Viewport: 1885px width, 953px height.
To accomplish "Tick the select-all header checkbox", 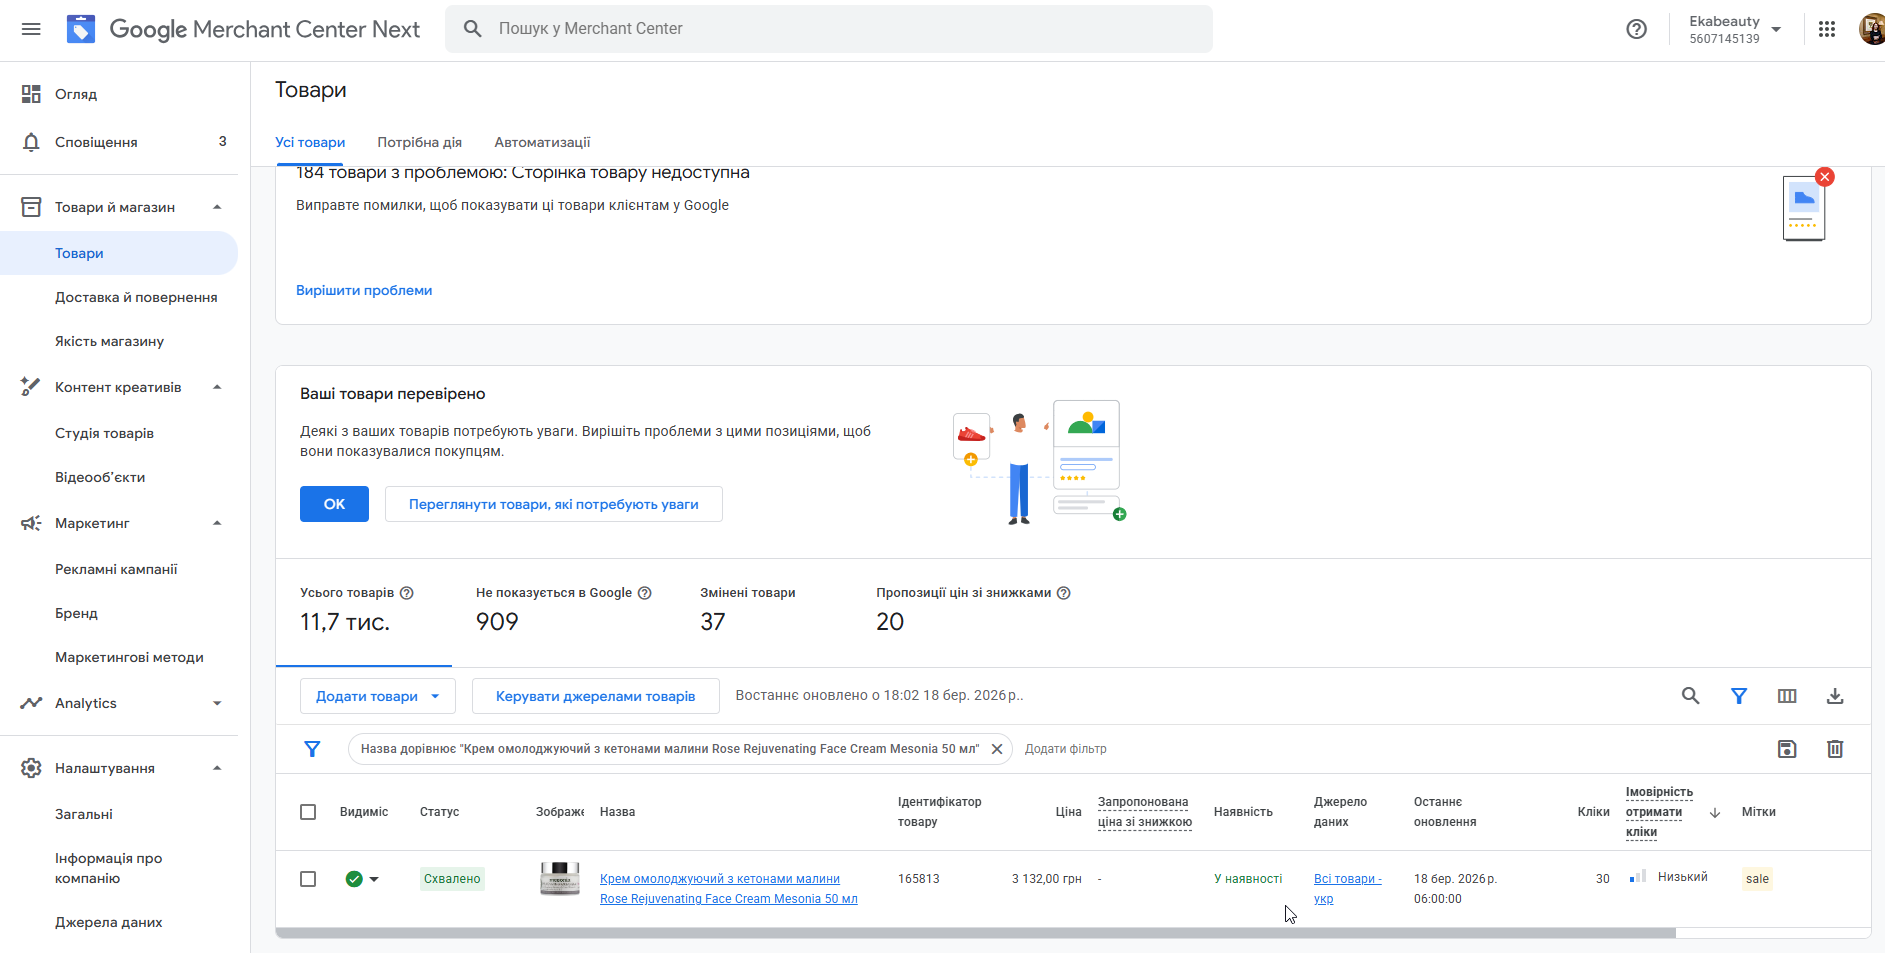I will (308, 812).
